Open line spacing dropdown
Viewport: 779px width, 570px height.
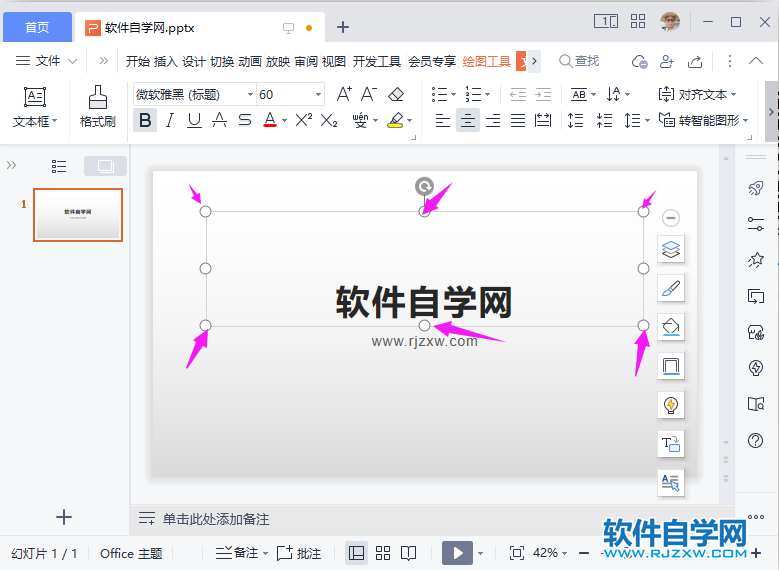[637, 120]
